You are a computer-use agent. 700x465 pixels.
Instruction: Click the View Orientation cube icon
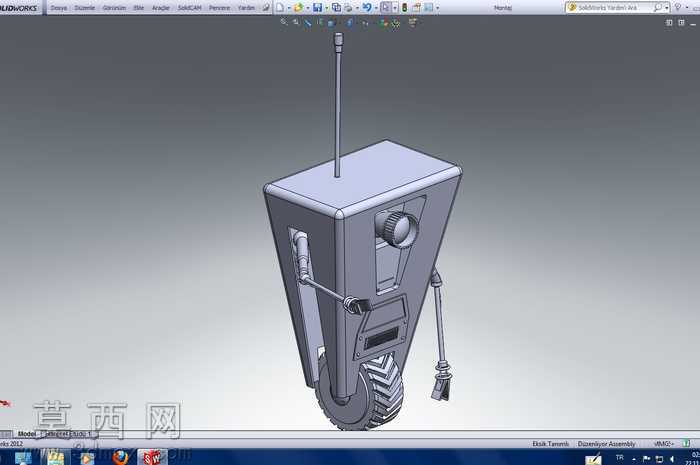(331, 23)
